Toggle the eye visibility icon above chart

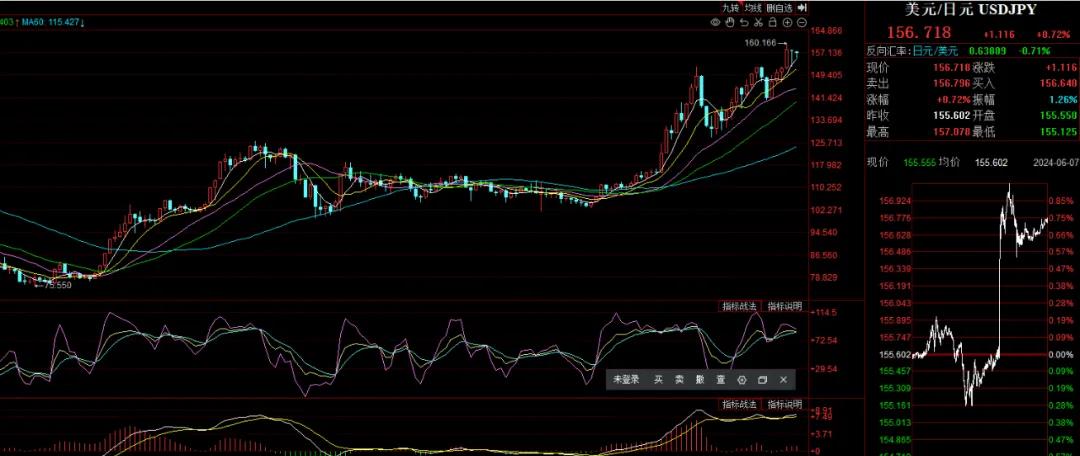click(x=715, y=22)
